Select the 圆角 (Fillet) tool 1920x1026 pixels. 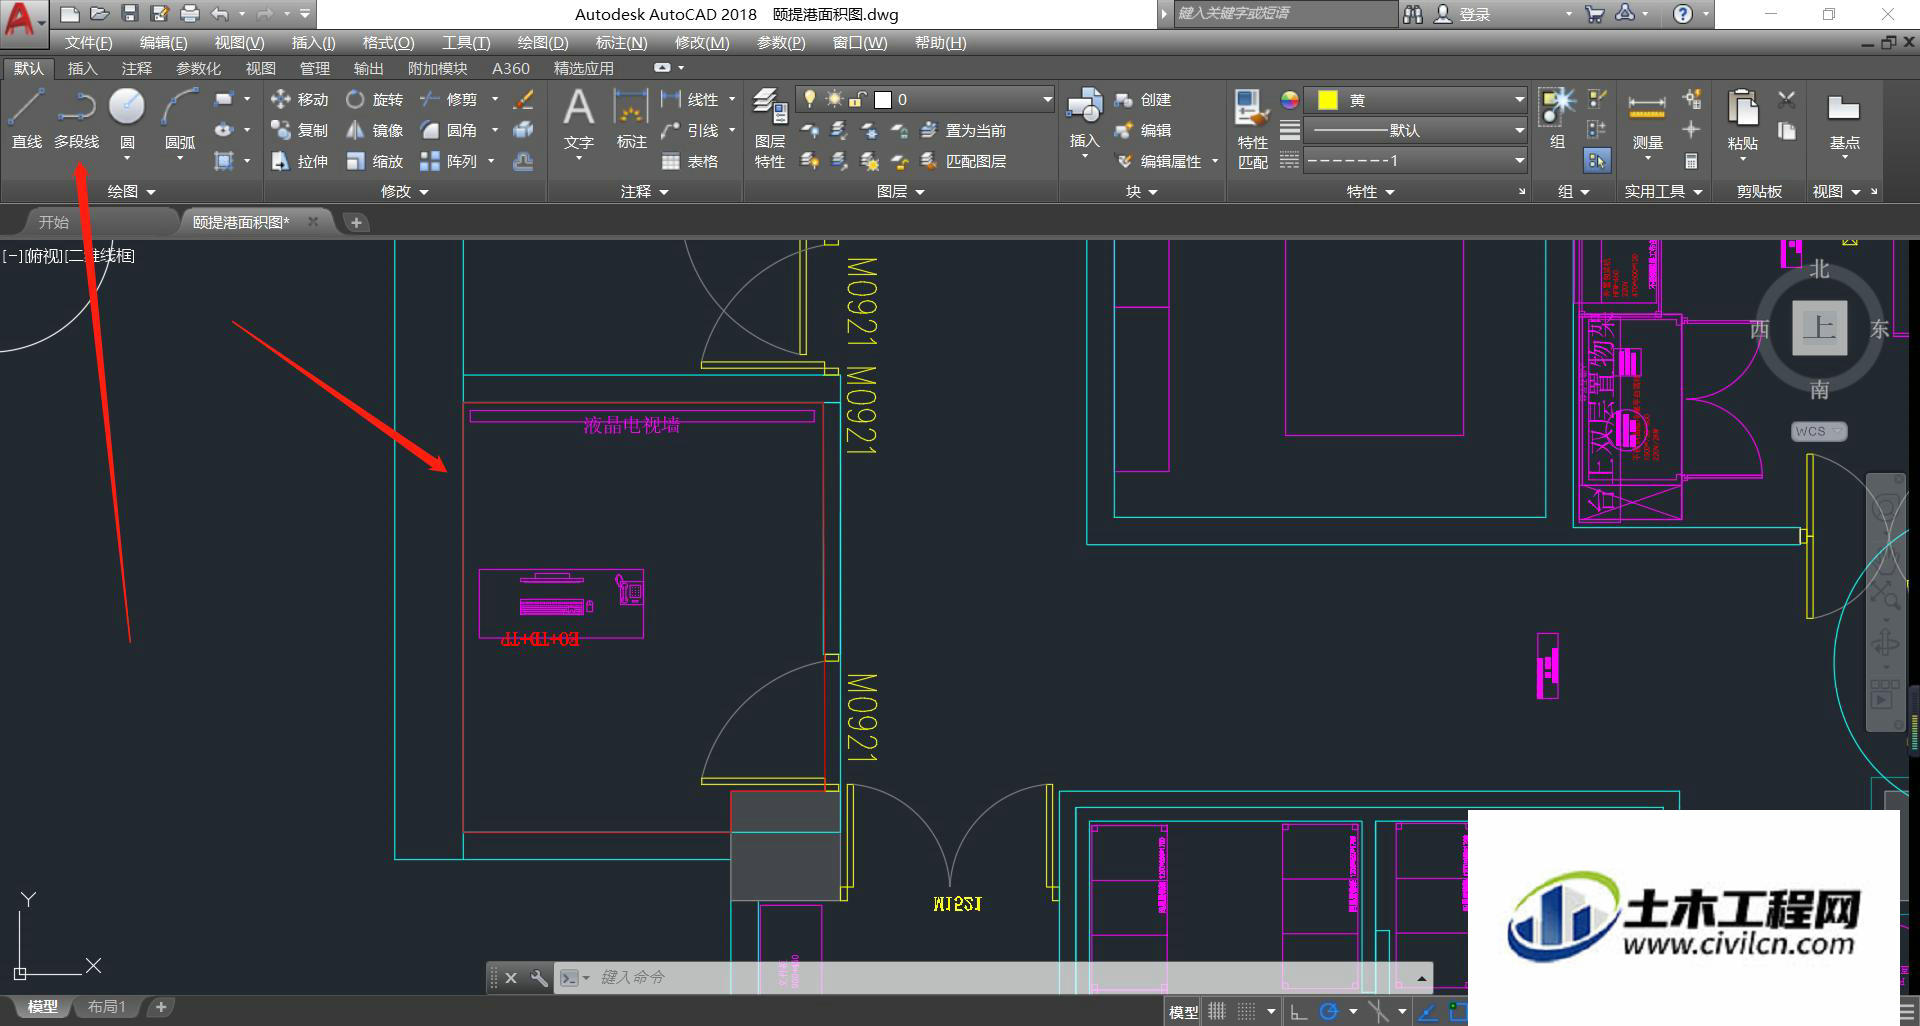click(x=448, y=130)
